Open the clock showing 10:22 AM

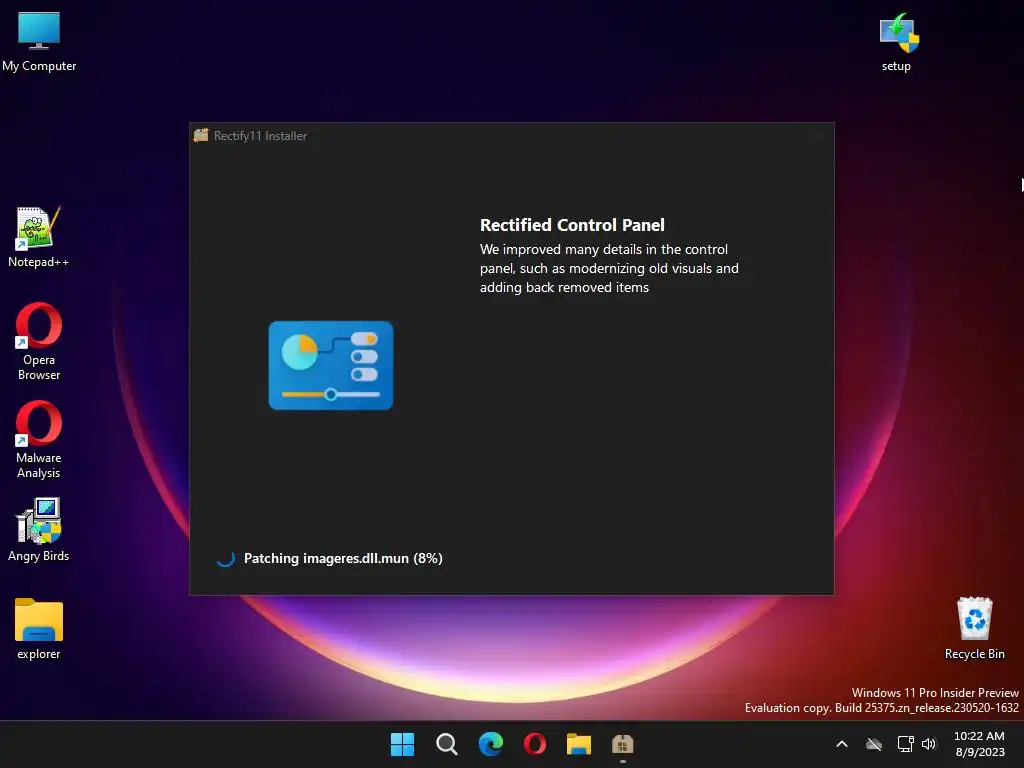[980, 744]
